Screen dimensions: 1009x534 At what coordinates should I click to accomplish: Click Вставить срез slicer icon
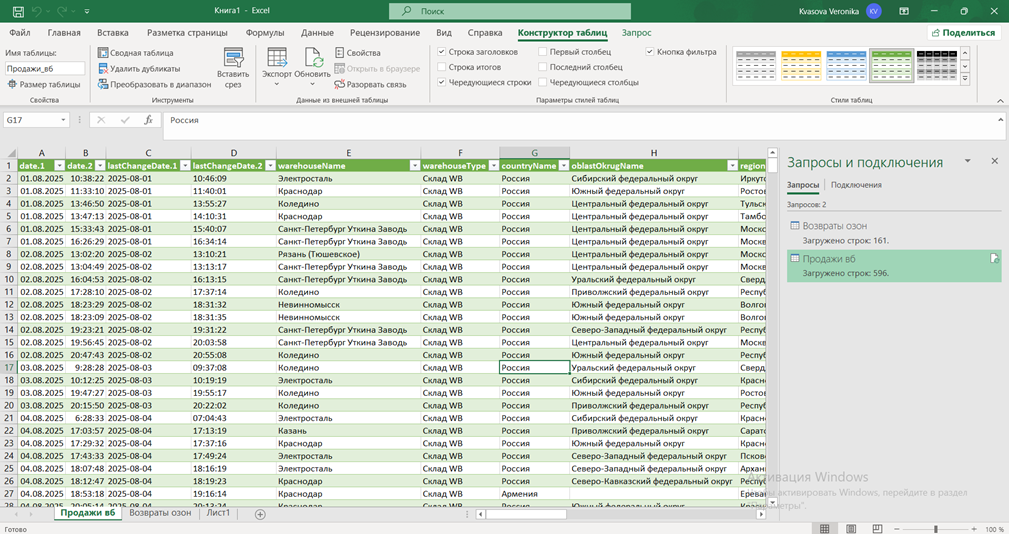click(233, 58)
